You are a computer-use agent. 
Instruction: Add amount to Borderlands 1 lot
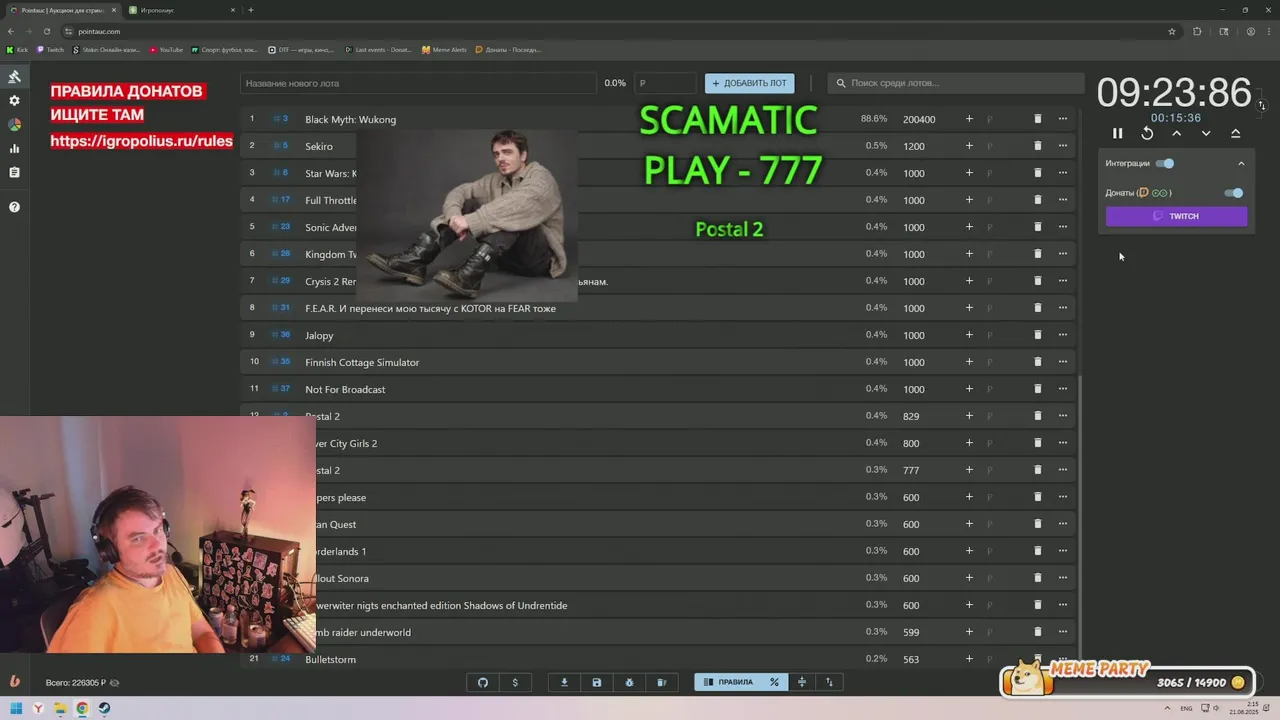click(x=969, y=551)
